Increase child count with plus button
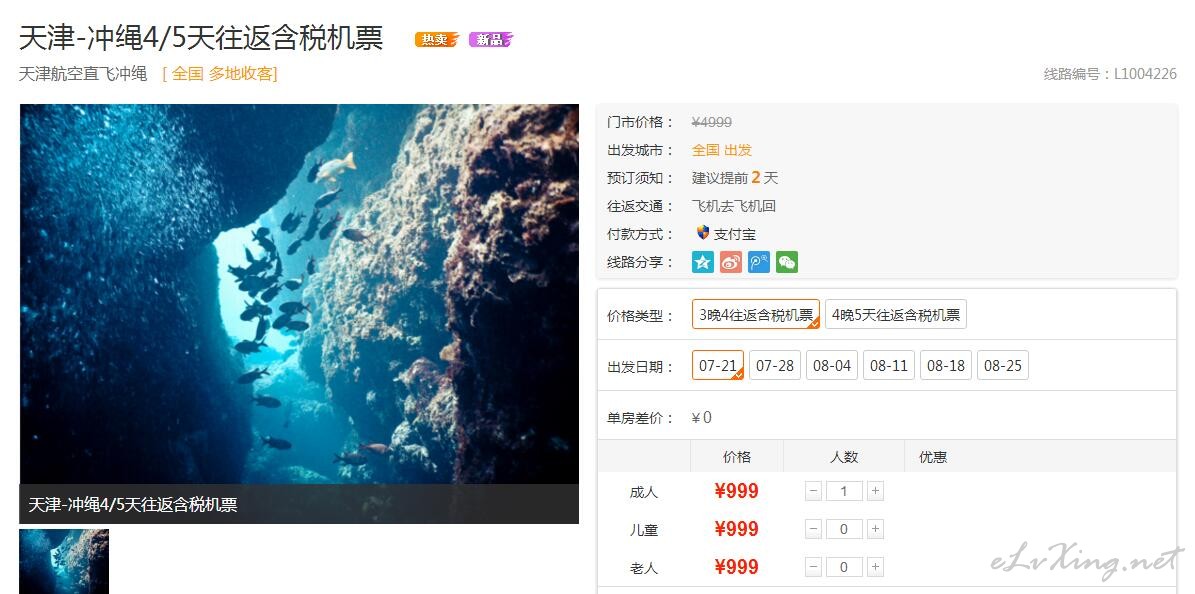The height and width of the screenshot is (594, 1195). [x=875, y=529]
